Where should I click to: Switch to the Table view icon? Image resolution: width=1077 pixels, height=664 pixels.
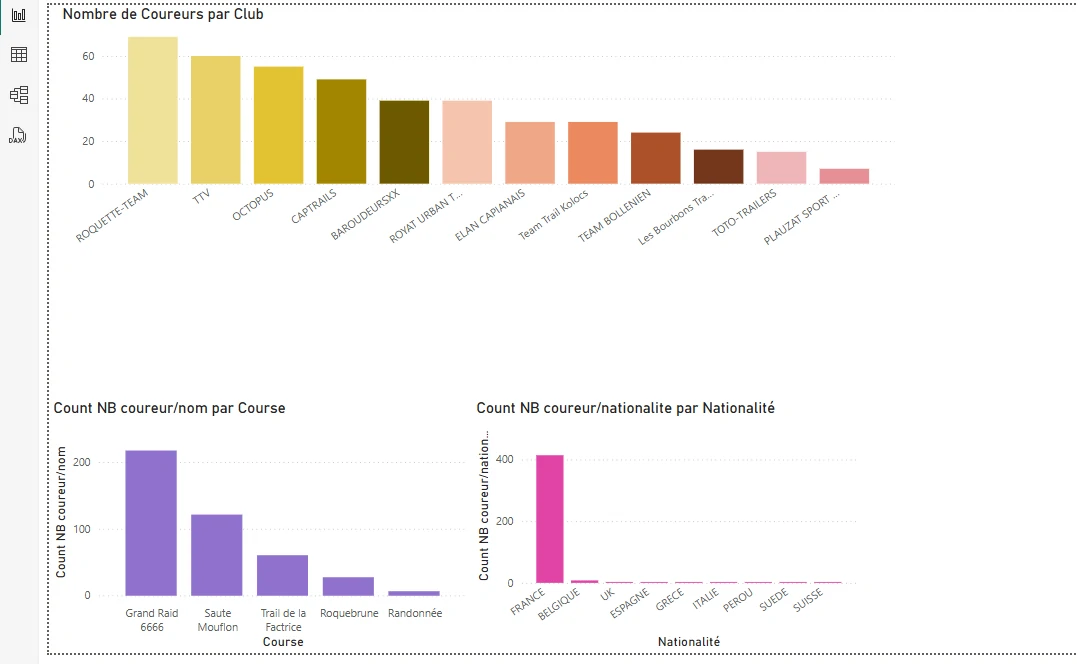click(18, 55)
